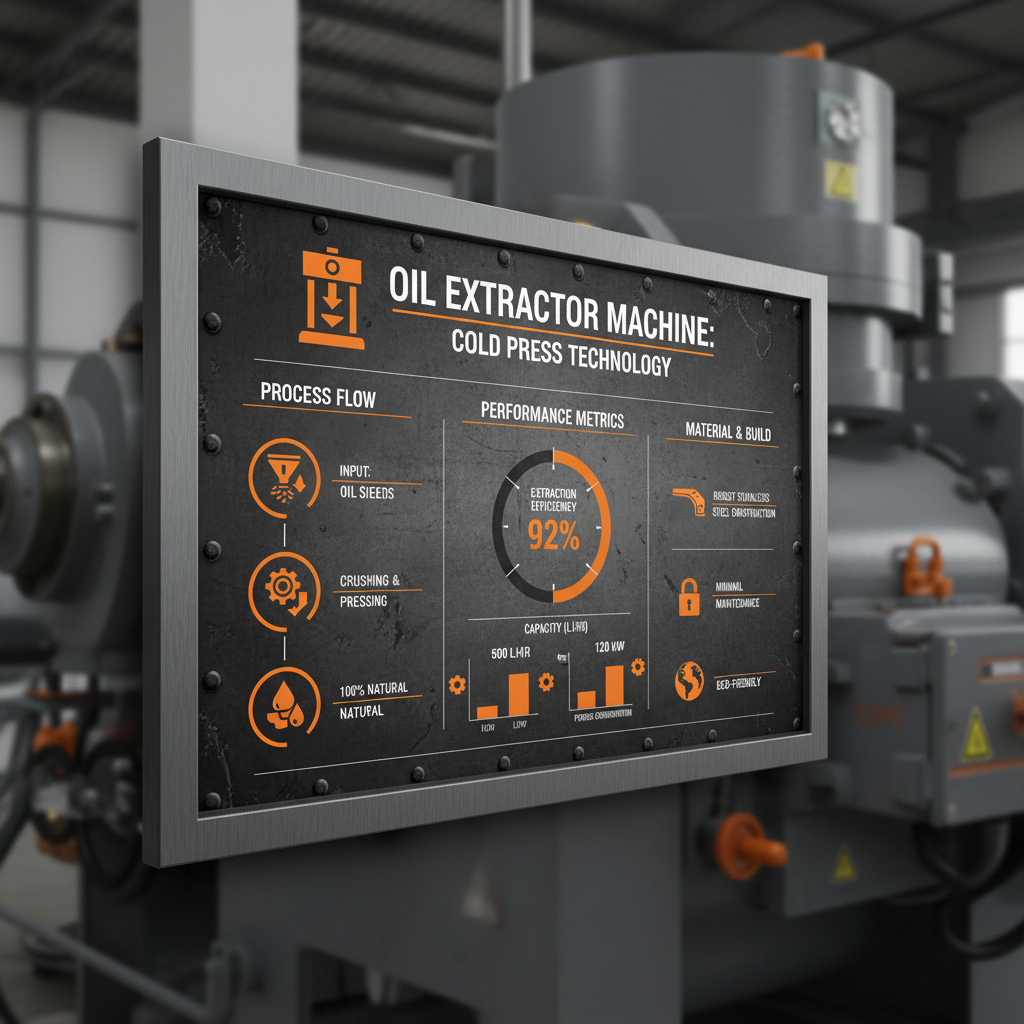Click the padlock icon for Minimal Maintenance

click(690, 598)
